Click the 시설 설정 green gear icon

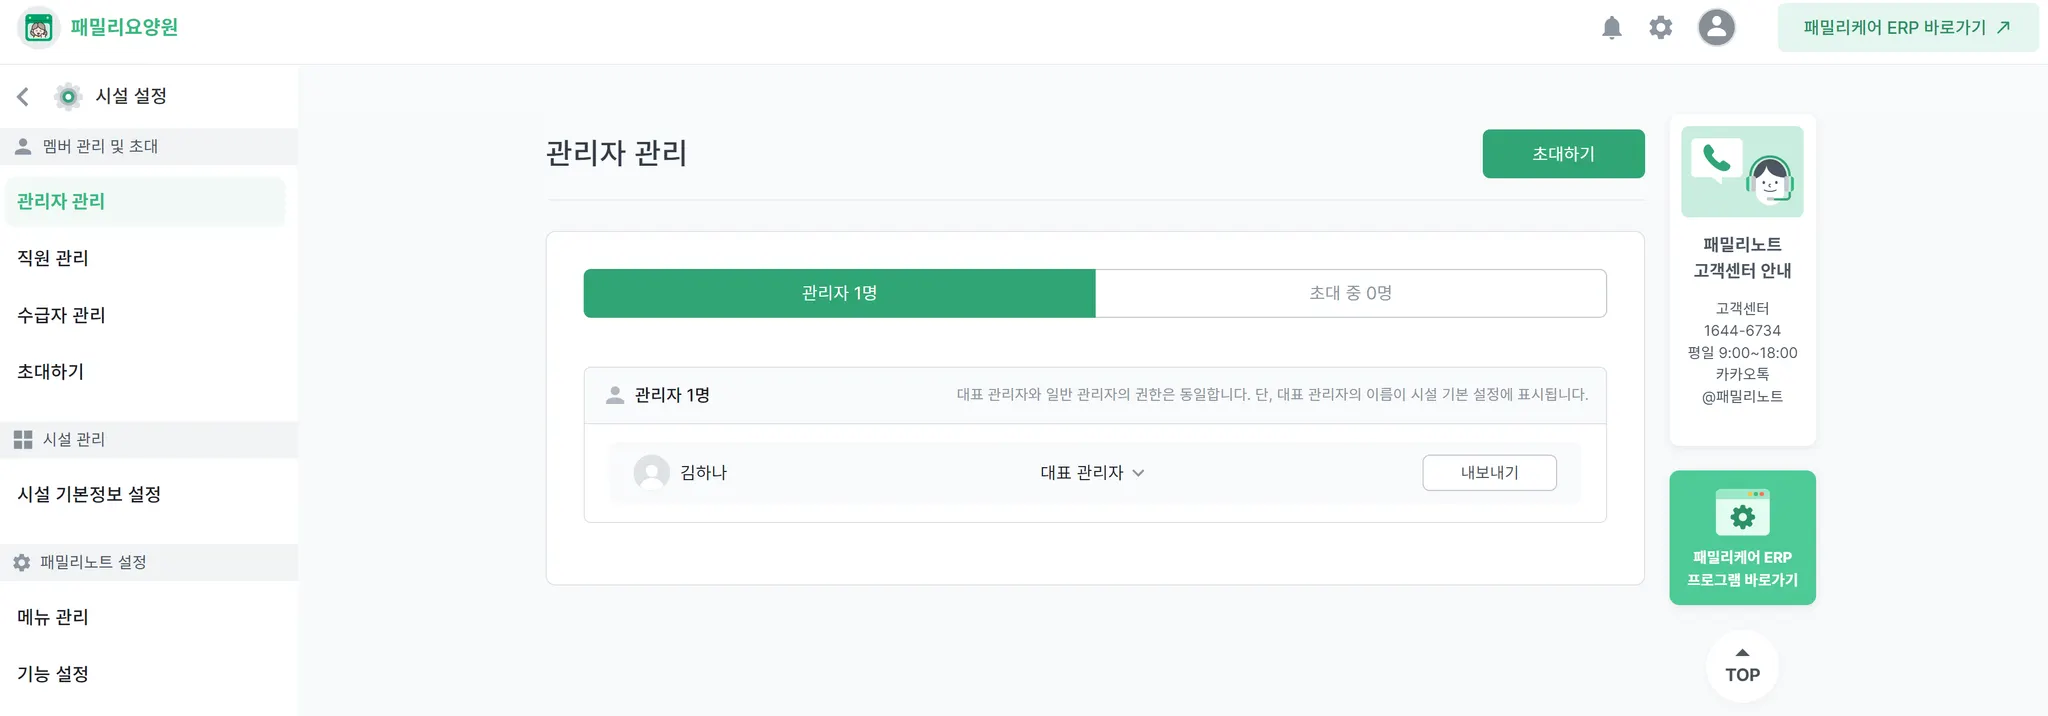[x=68, y=96]
